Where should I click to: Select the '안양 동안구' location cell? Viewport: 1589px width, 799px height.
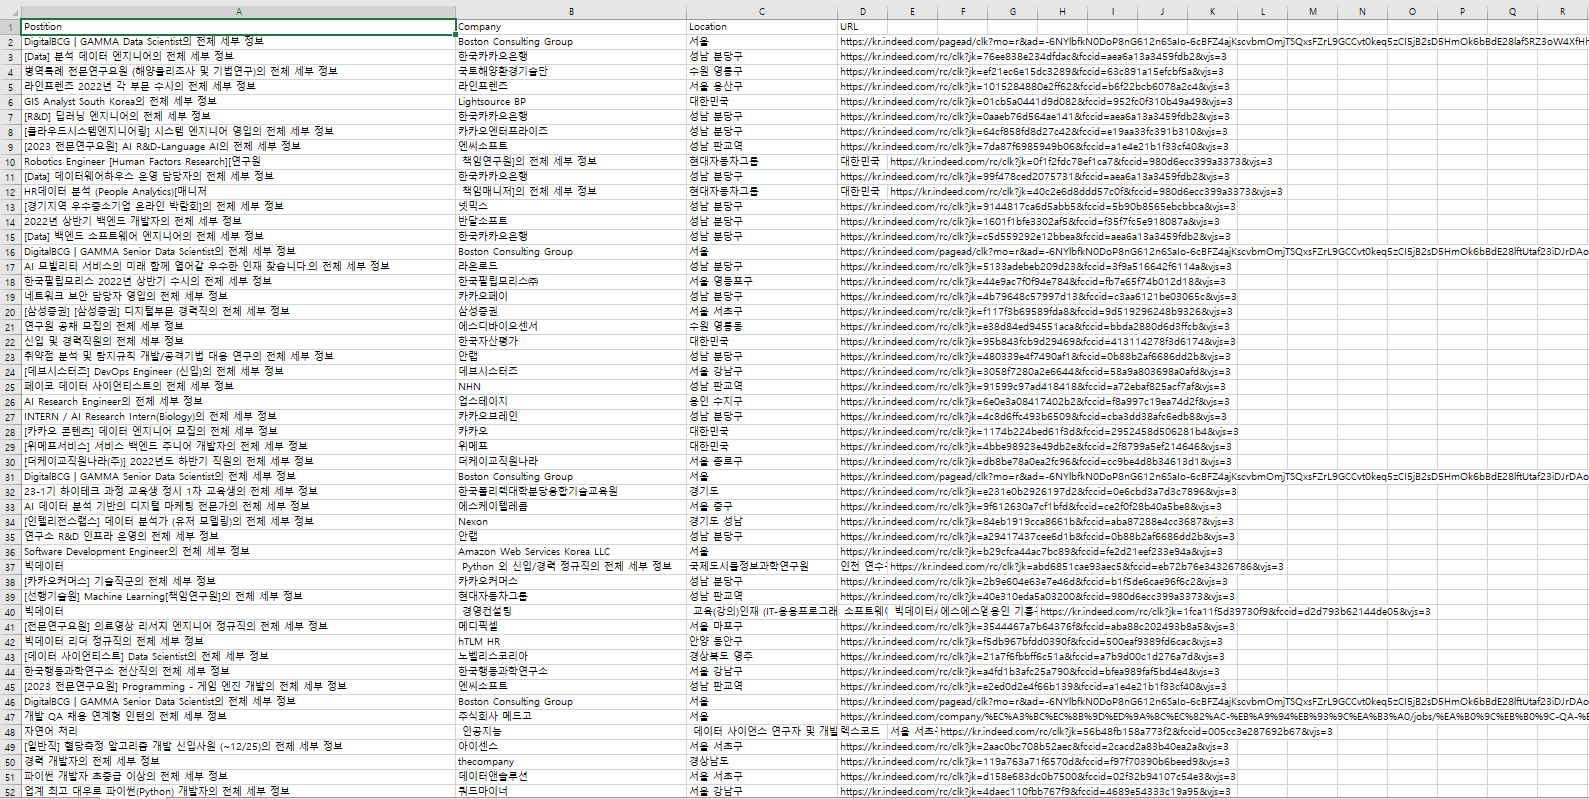762,641
